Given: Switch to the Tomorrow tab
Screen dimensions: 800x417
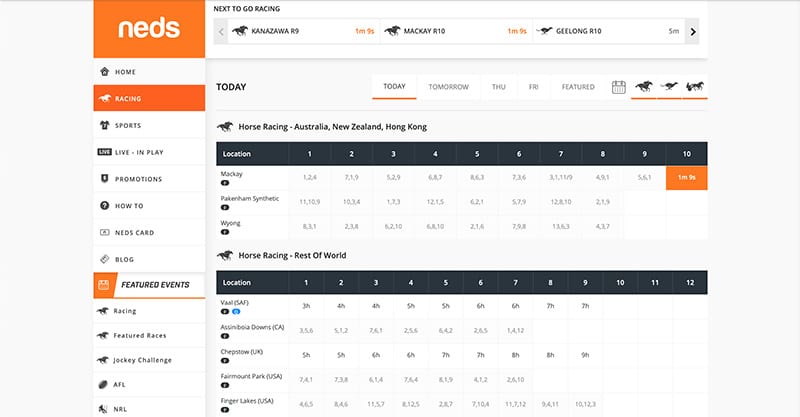Looking at the screenshot, I should point(448,87).
